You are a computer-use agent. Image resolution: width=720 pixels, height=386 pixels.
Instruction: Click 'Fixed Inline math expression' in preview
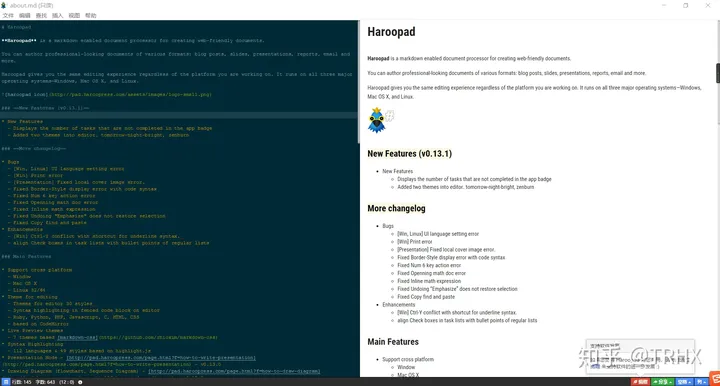[x=429, y=281]
